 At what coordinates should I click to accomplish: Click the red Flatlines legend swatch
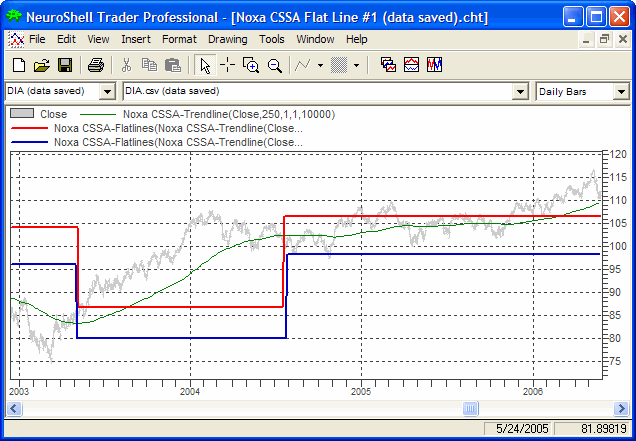click(29, 128)
